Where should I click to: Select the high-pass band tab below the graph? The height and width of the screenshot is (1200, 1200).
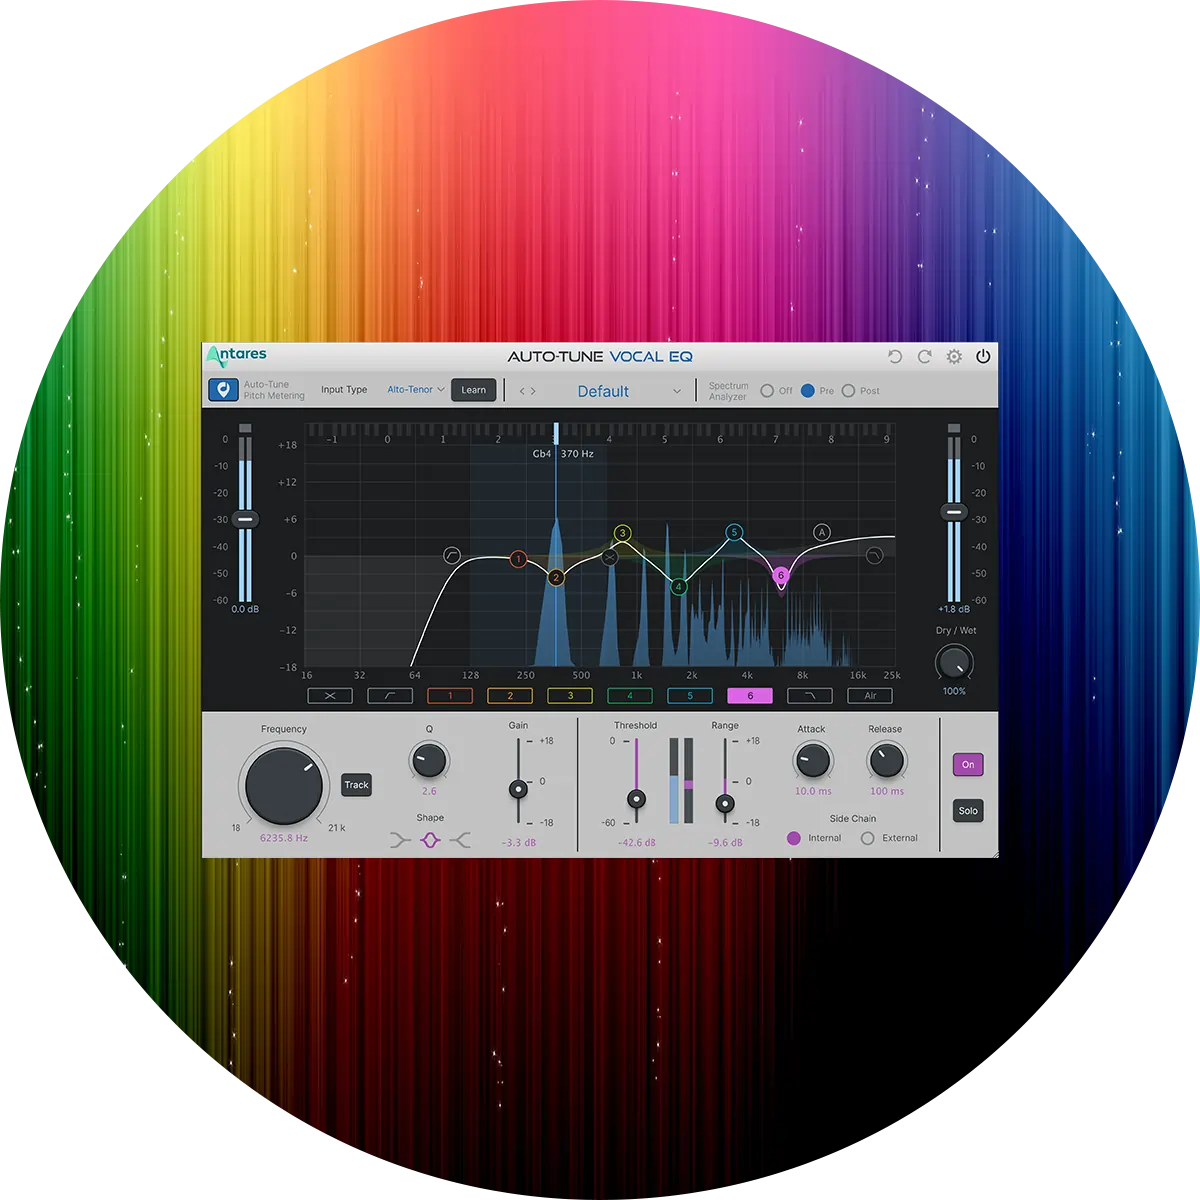tap(390, 696)
